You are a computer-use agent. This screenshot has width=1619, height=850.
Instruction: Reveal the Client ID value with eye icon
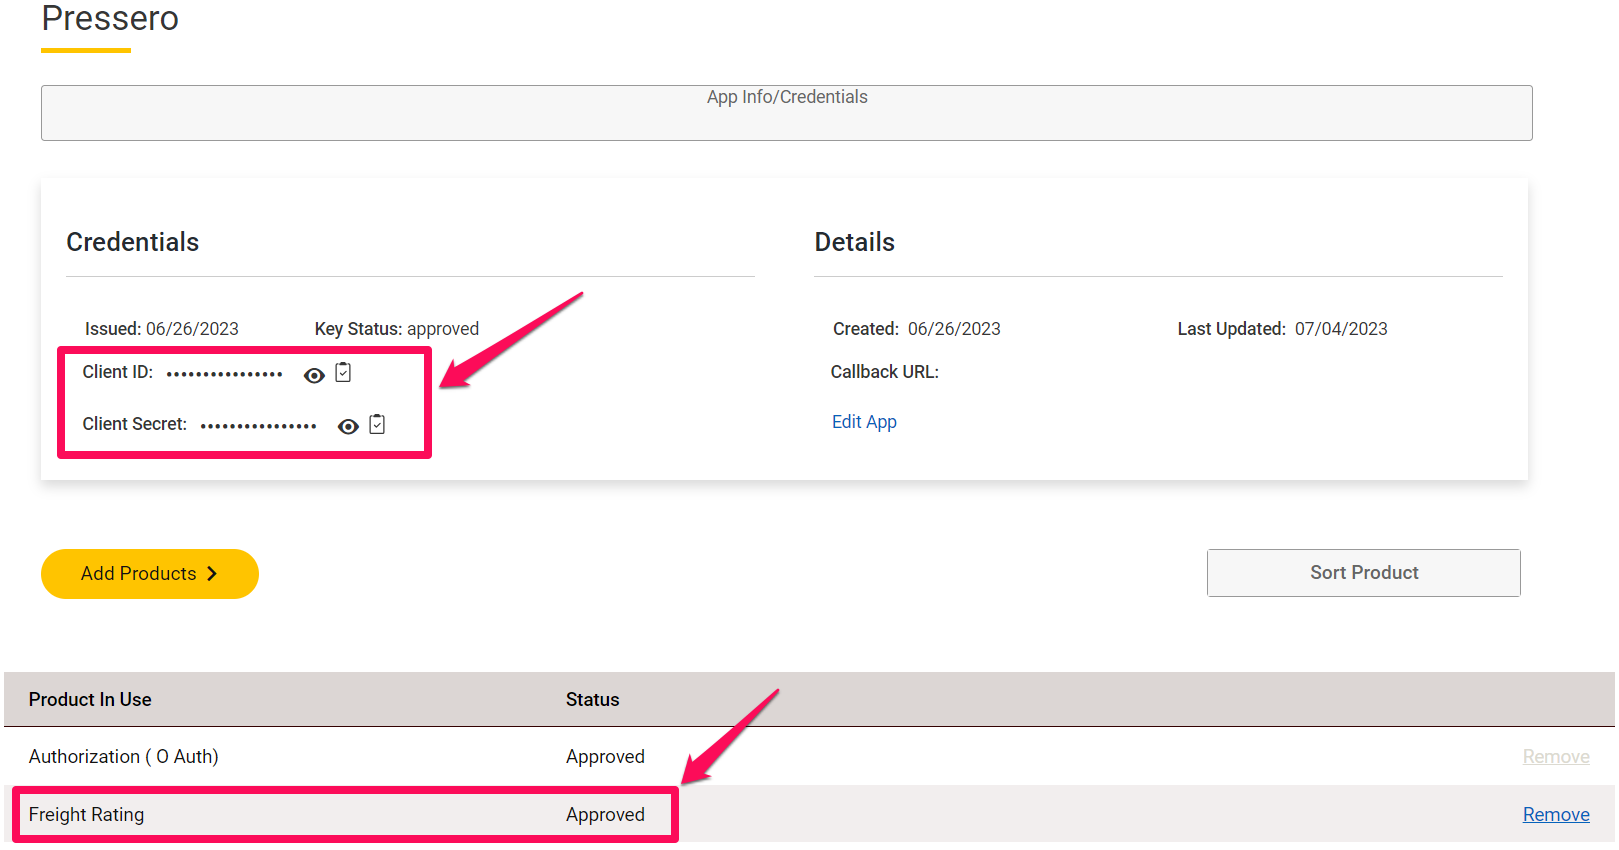tap(314, 375)
